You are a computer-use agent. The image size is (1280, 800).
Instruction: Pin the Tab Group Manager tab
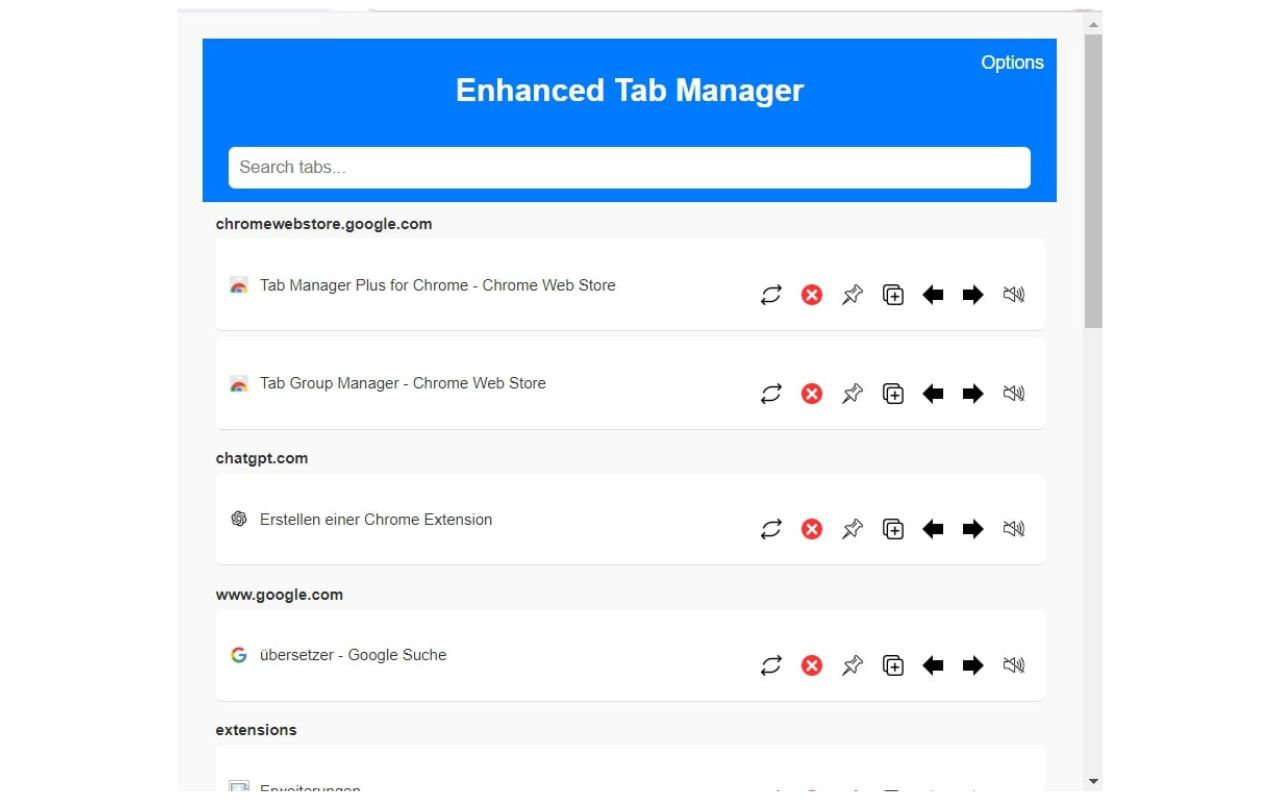852,394
